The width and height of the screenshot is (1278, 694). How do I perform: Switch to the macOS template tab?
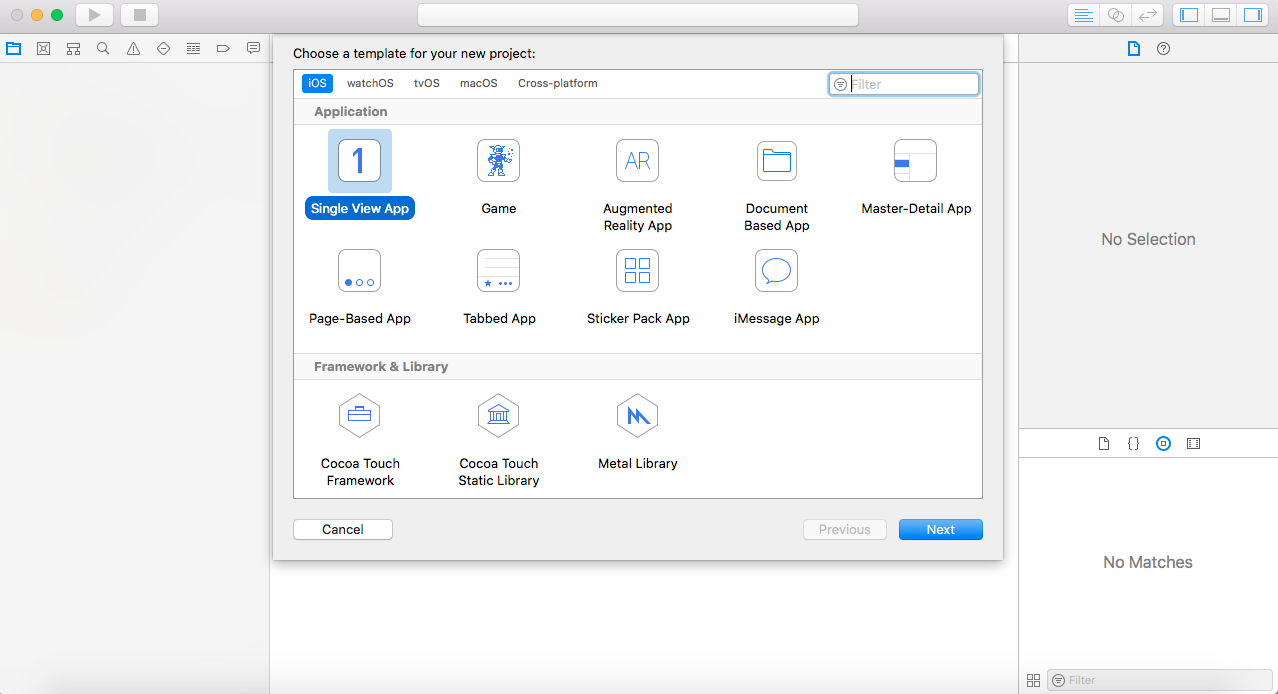[478, 83]
